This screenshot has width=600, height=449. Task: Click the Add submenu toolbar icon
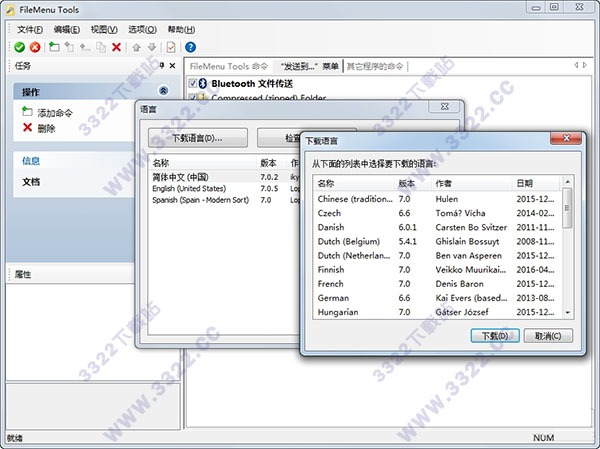click(69, 47)
